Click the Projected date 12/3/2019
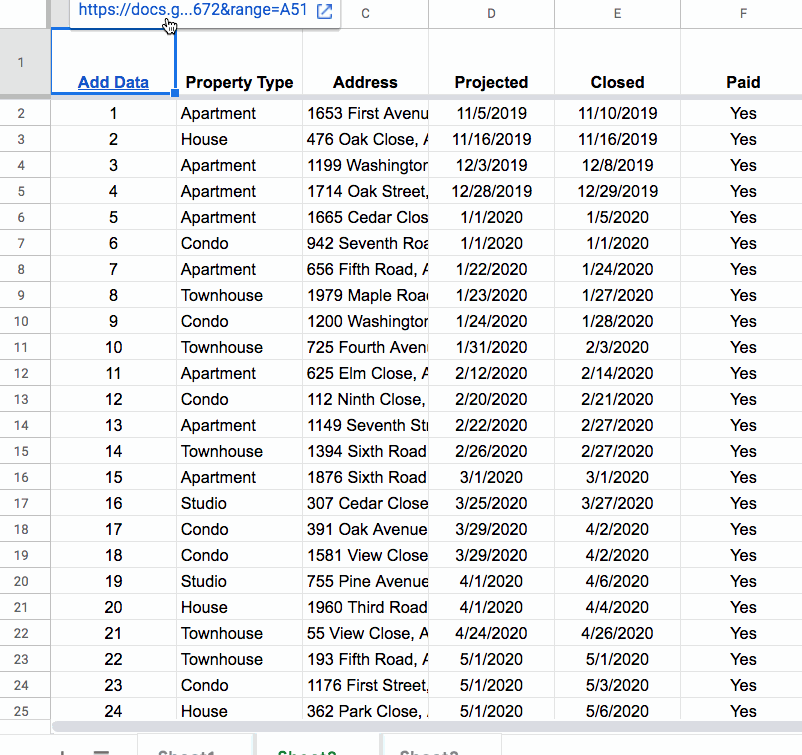802x755 pixels. pos(491,166)
